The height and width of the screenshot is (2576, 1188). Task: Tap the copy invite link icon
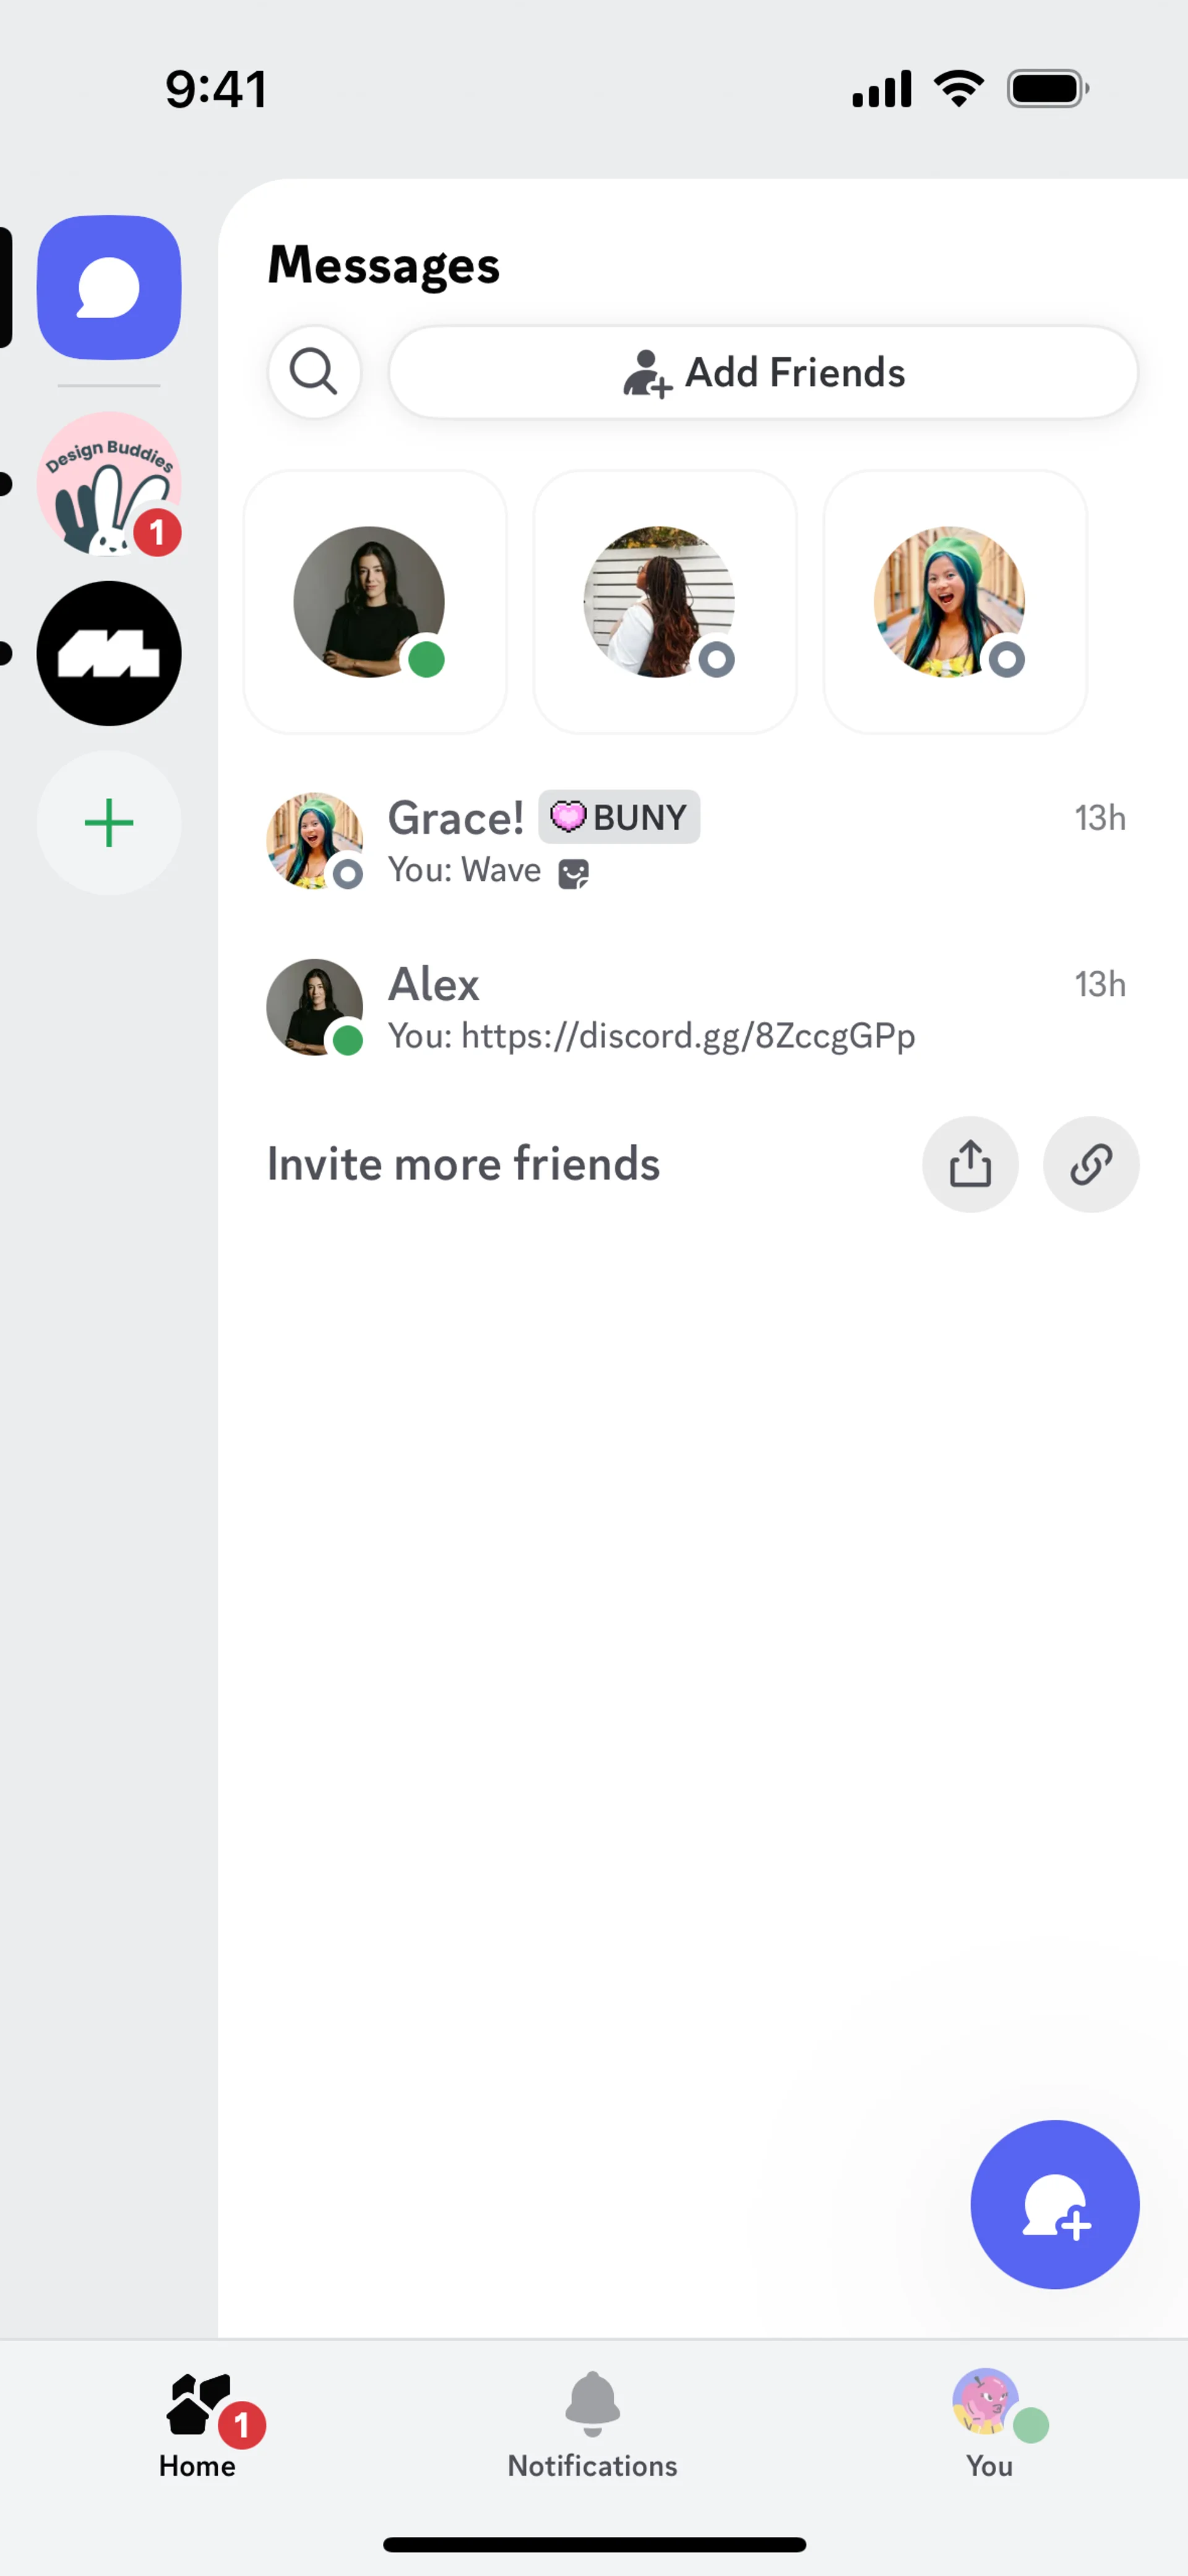[x=1090, y=1164]
